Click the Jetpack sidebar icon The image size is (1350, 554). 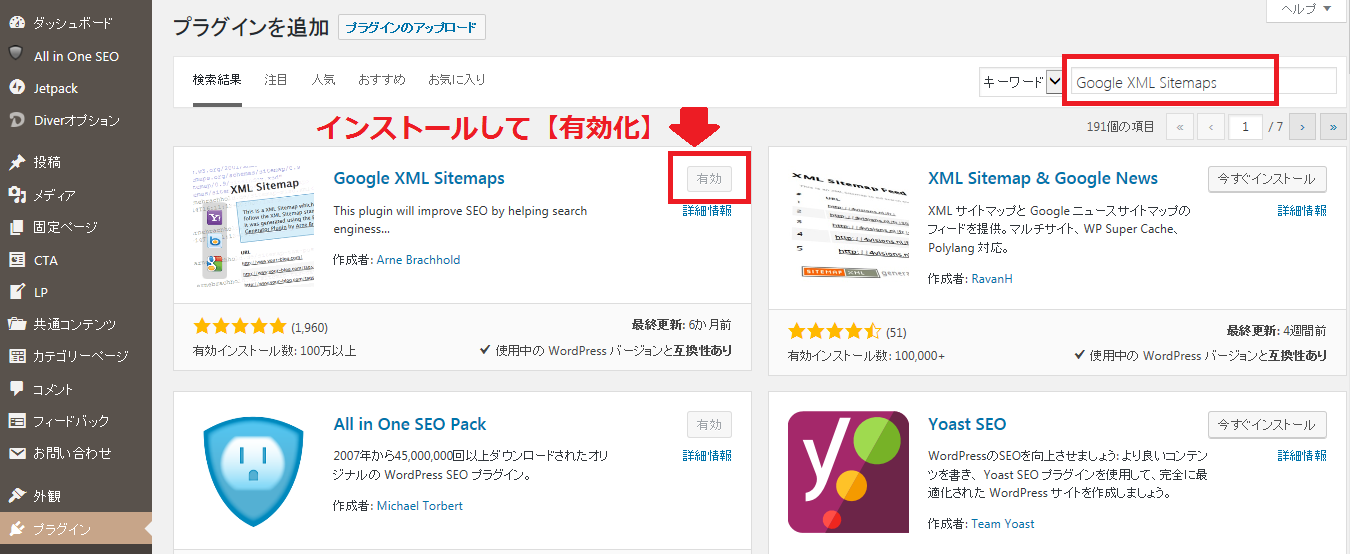point(16,88)
